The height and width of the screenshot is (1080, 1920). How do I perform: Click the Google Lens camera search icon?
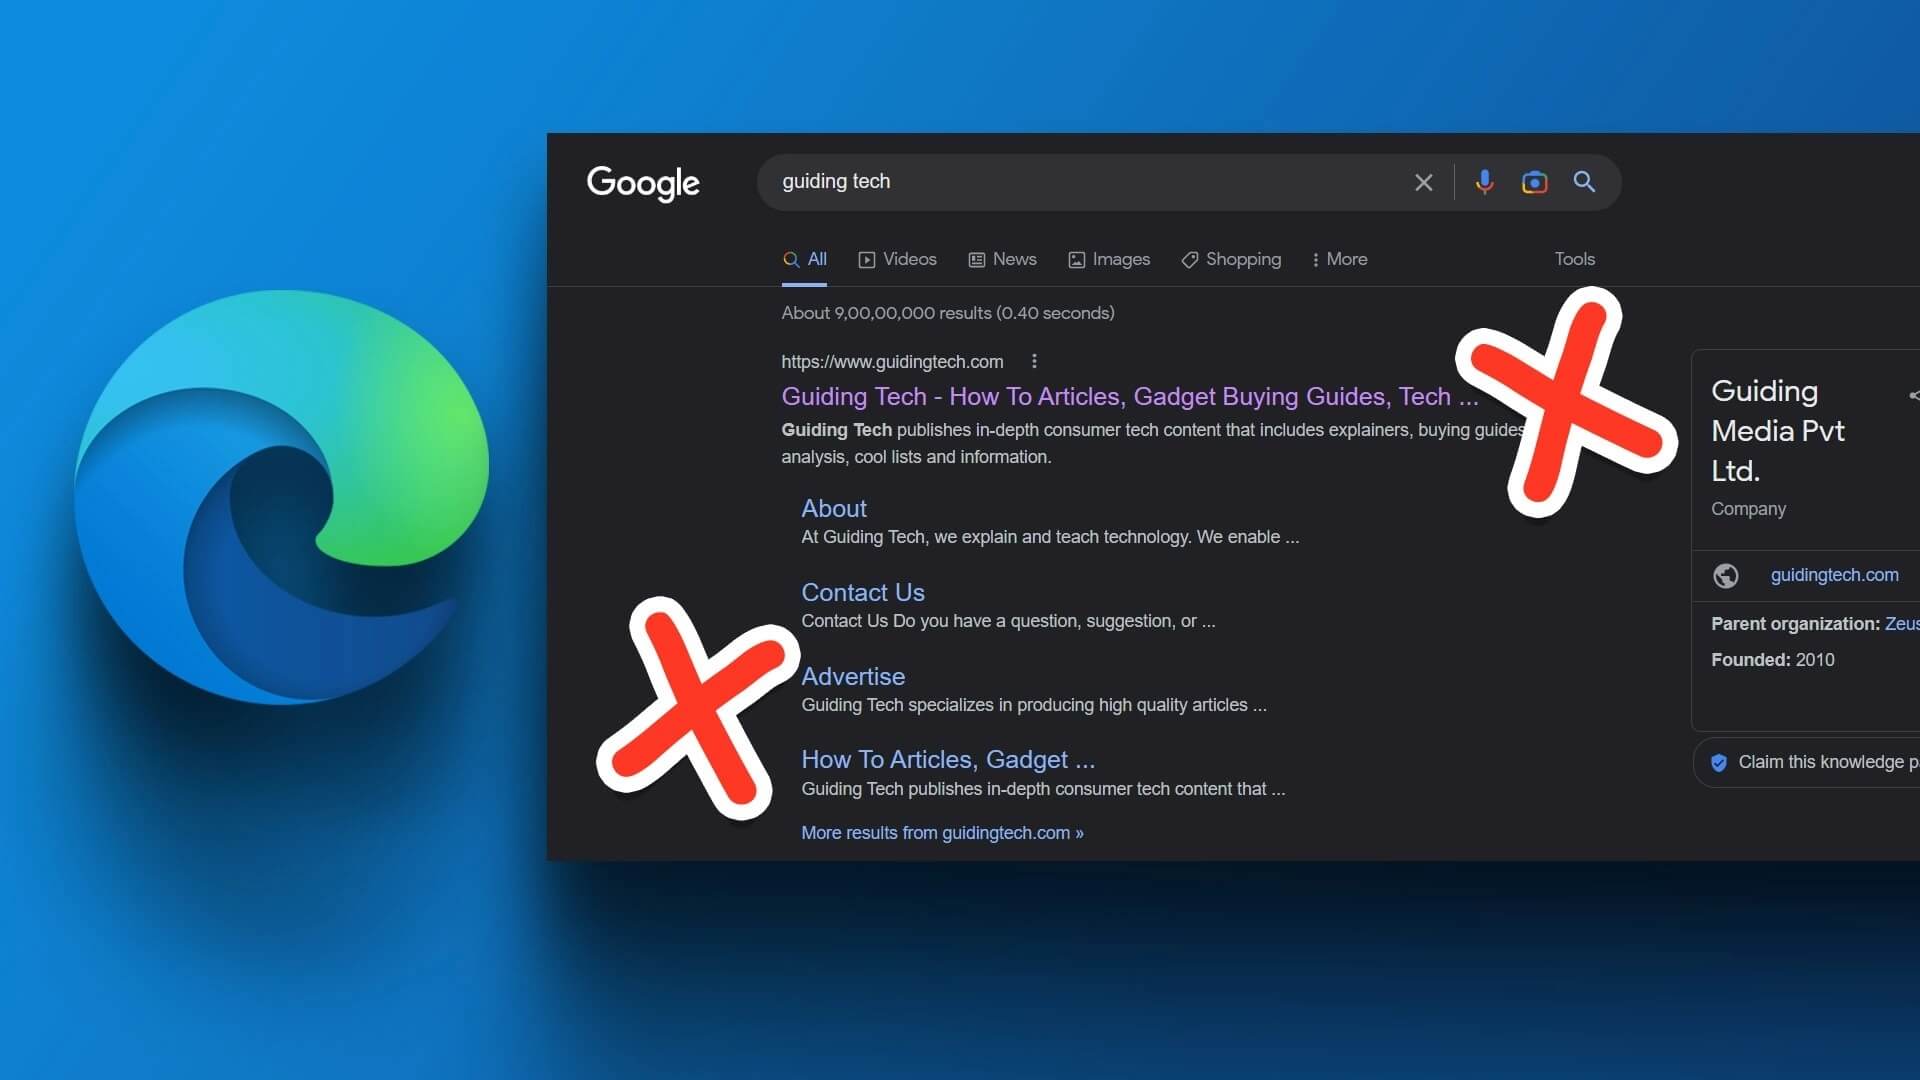(x=1534, y=181)
